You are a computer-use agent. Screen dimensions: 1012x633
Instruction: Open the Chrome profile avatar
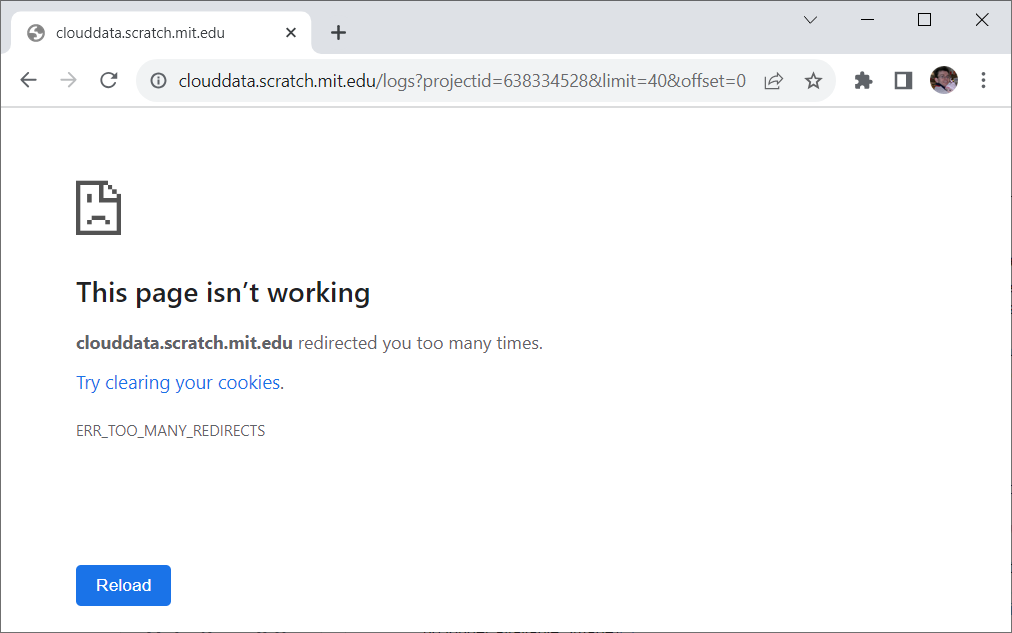pos(944,80)
